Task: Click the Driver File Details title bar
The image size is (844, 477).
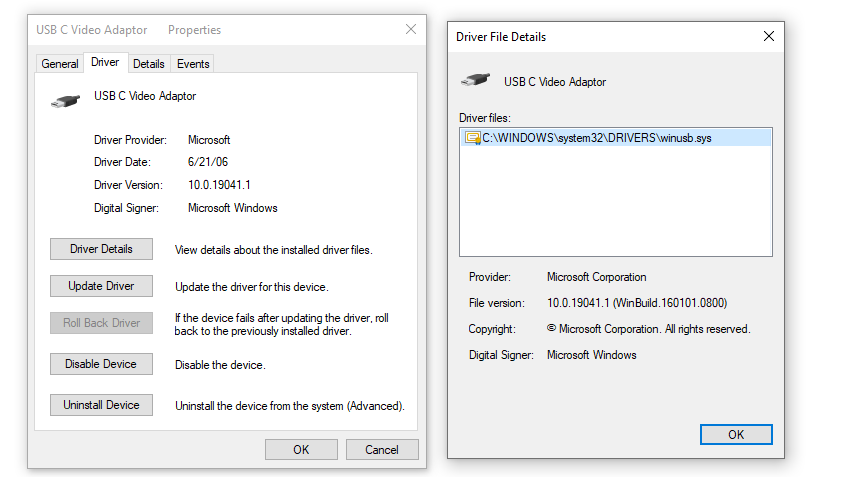Action: pos(600,36)
